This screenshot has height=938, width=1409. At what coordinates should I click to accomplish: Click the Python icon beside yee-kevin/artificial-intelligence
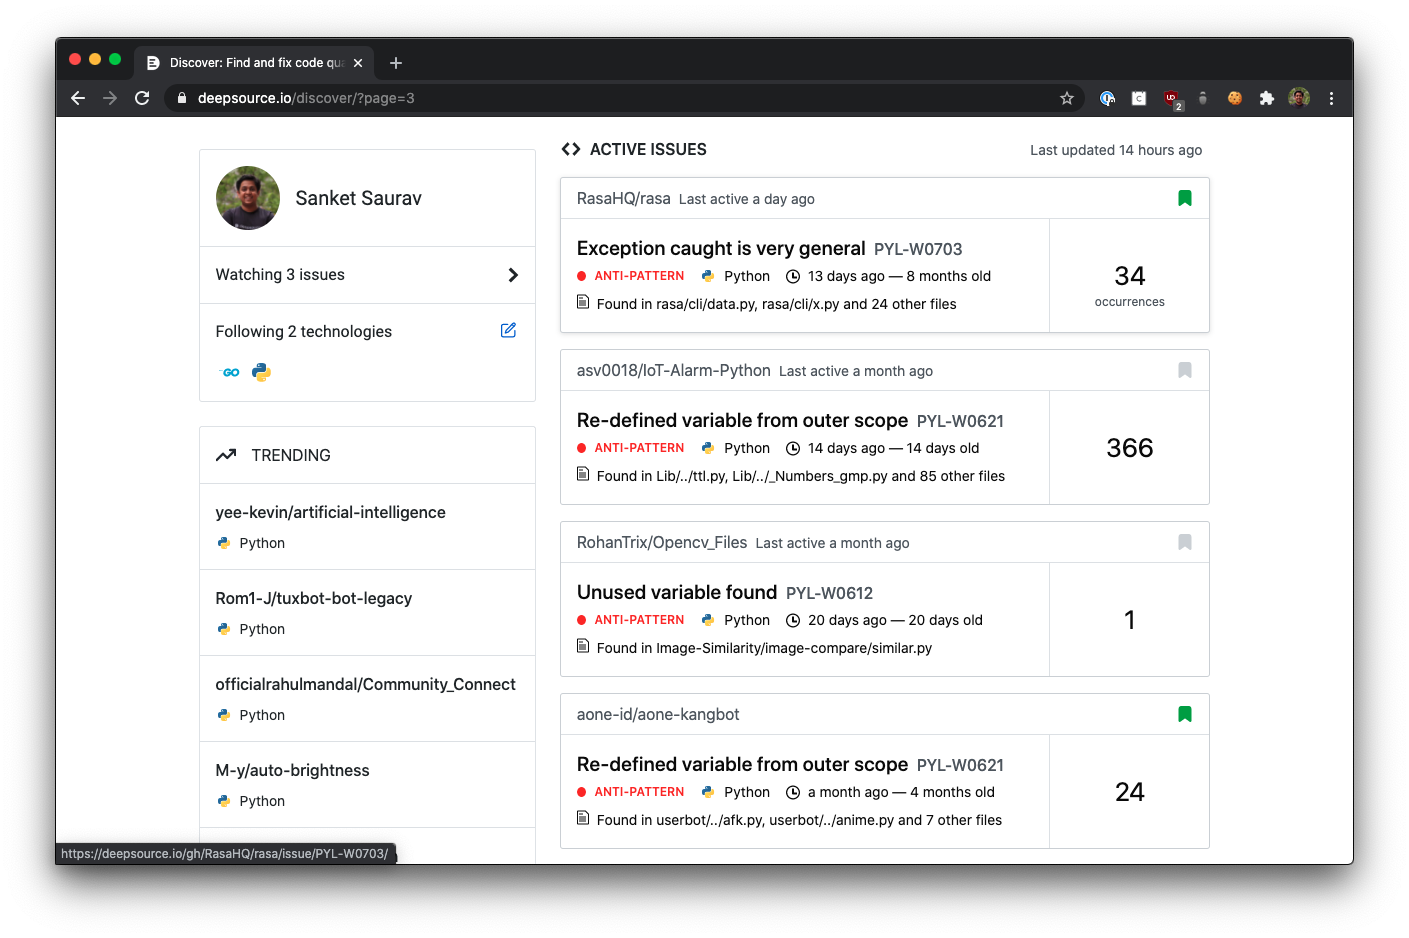click(222, 543)
